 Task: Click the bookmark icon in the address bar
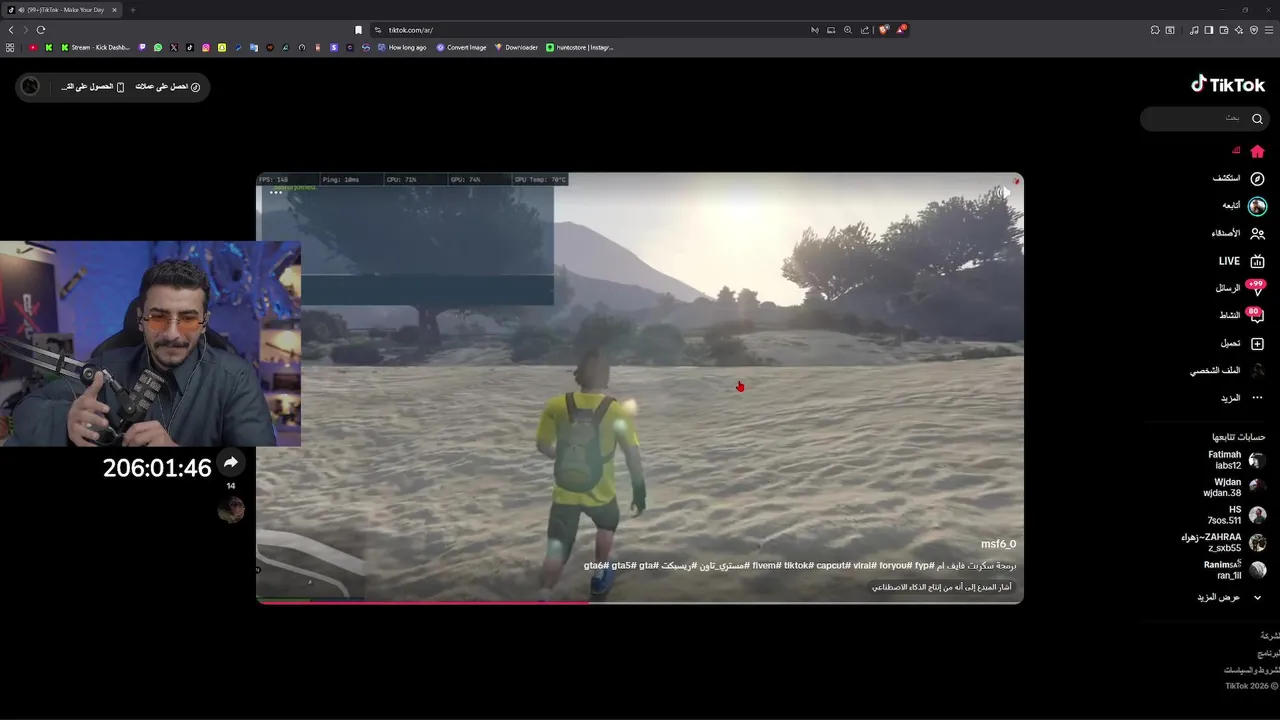pos(359,30)
